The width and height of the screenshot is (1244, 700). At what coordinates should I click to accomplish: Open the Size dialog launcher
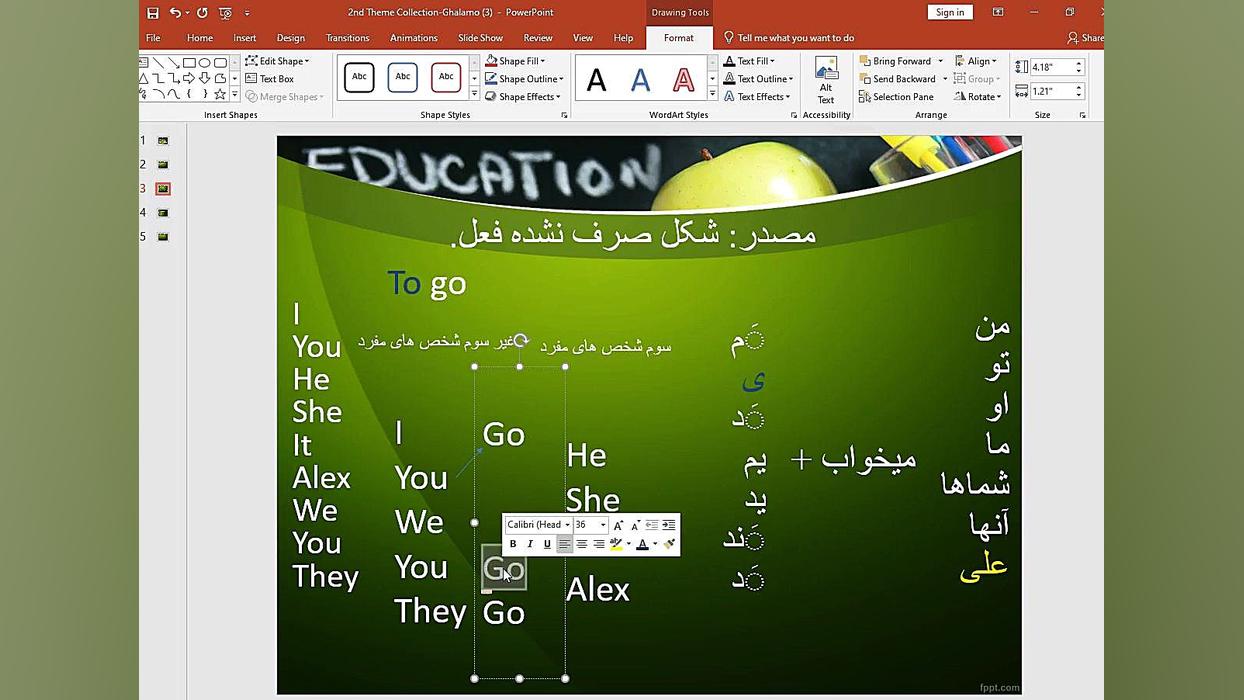click(1082, 116)
